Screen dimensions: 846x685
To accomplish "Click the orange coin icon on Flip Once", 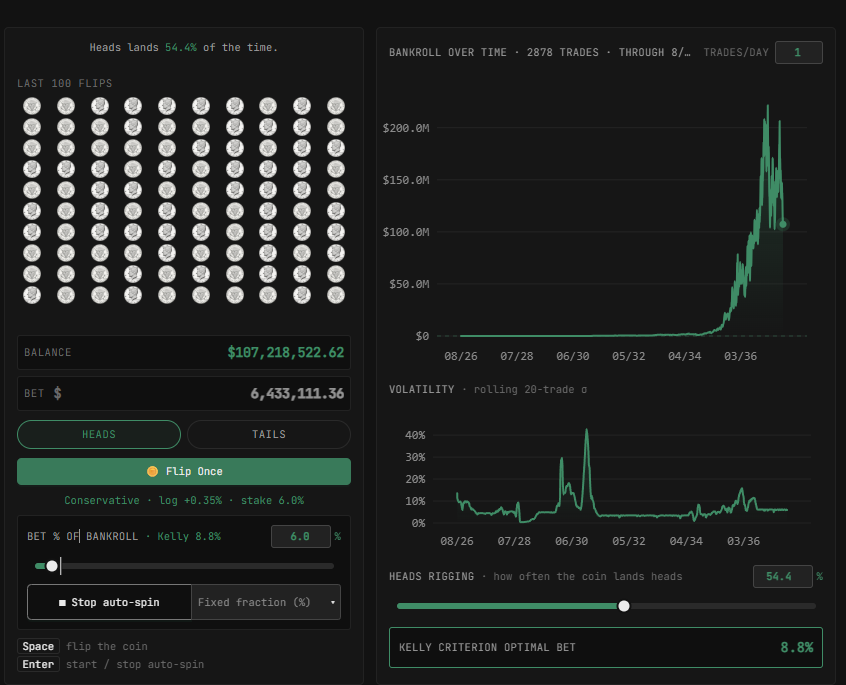I will tap(153, 471).
